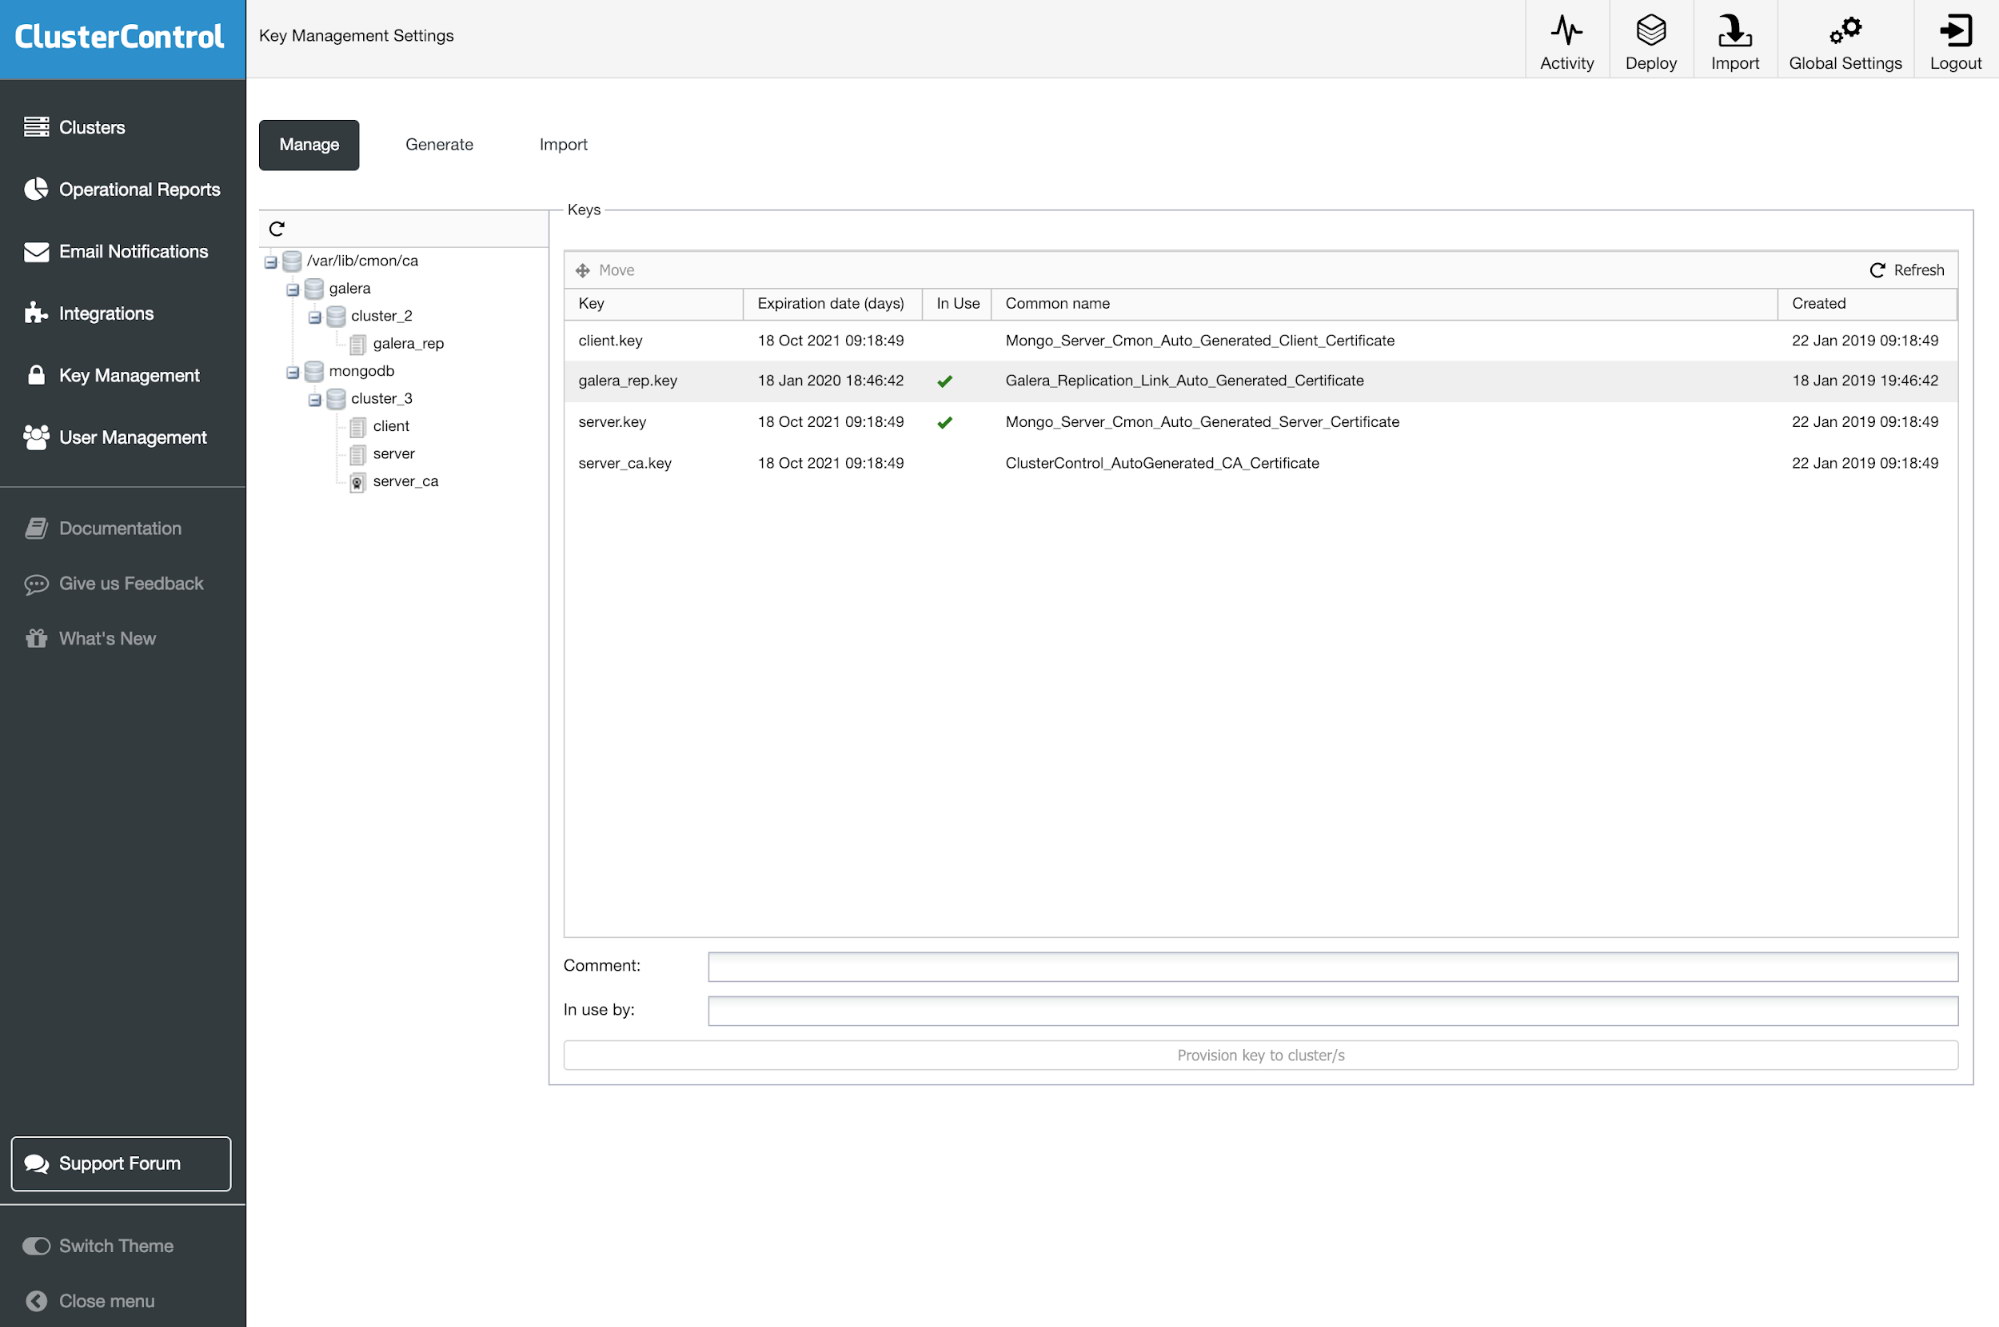Image resolution: width=1999 pixels, height=1327 pixels.
Task: Collapse the mongodb tree node
Action: tap(293, 373)
